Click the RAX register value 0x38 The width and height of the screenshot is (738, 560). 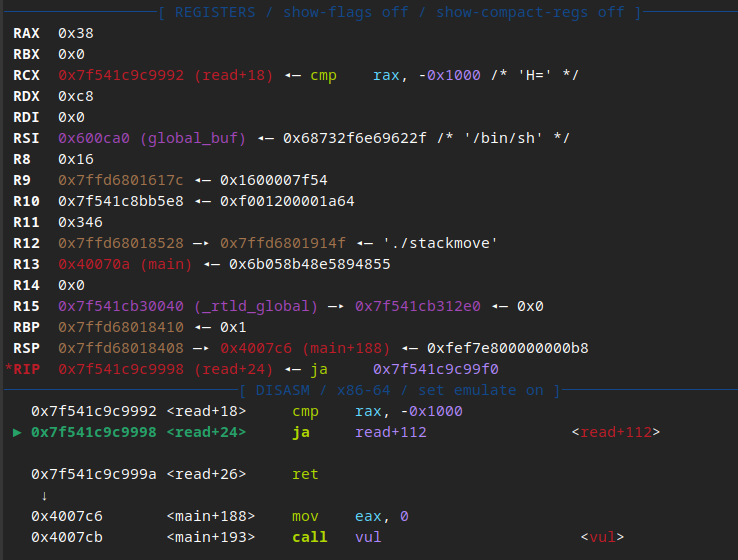tap(76, 34)
